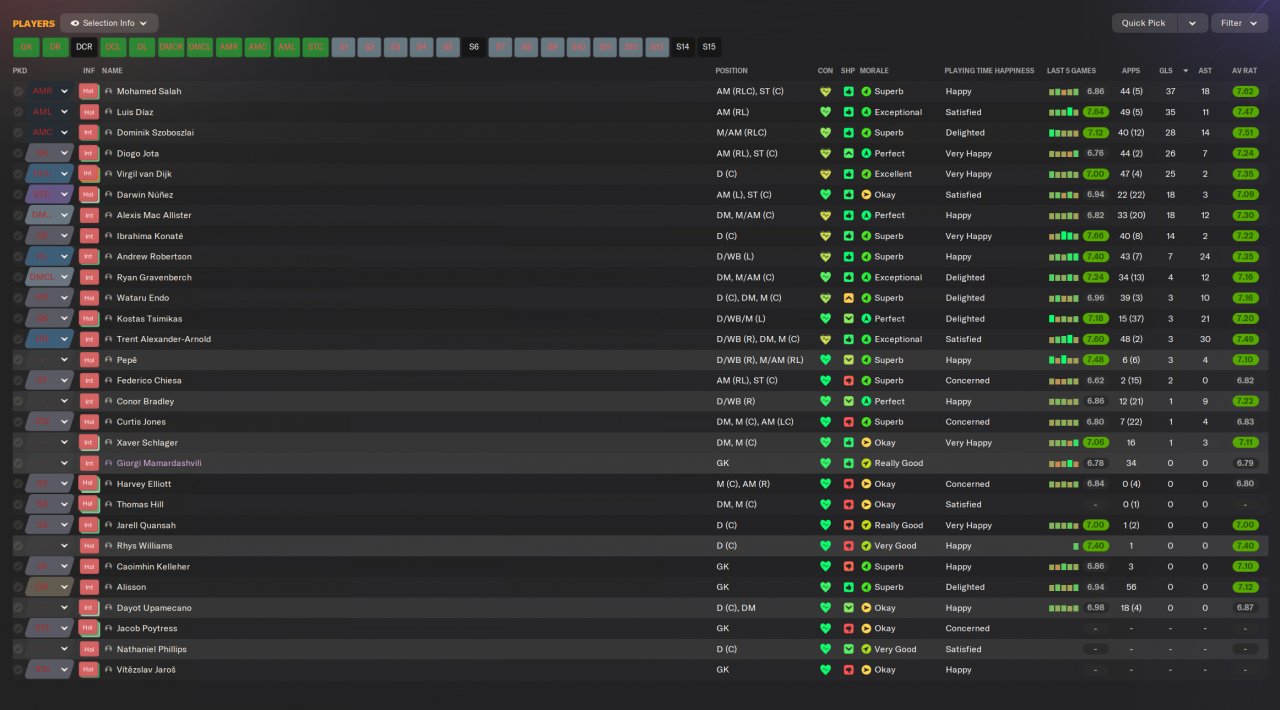Toggle the picked checkmark for Nathaniel Phillips
This screenshot has height=710, width=1280.
(x=18, y=649)
